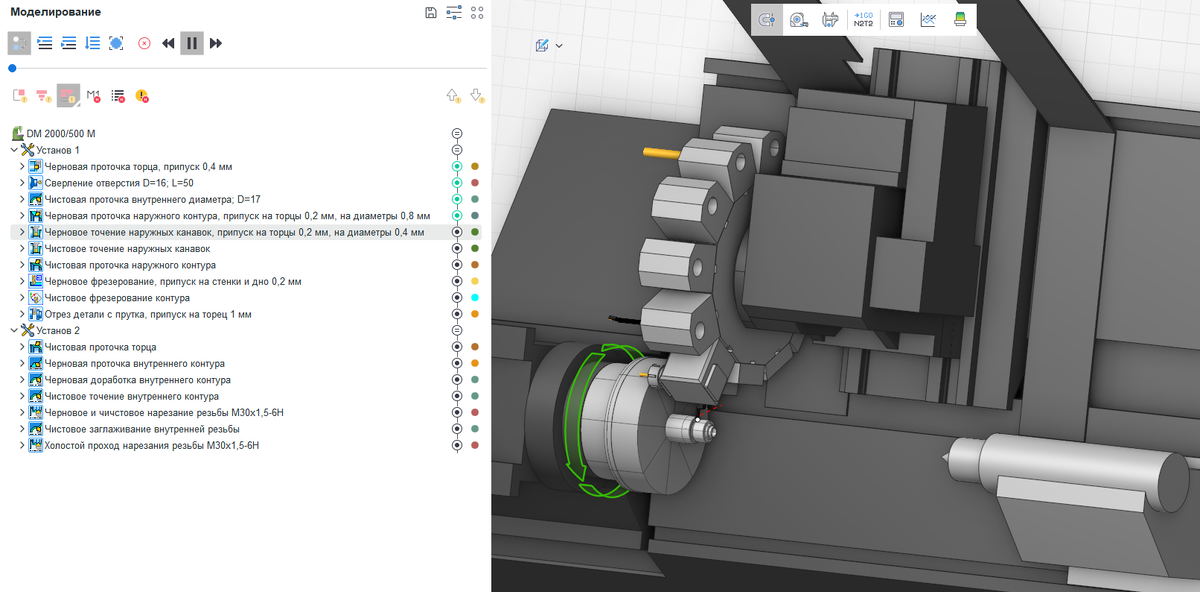Expand Черновая проточка торца, припуск 0,4 мм
Screen dimensions: 1200x592
(22, 166)
